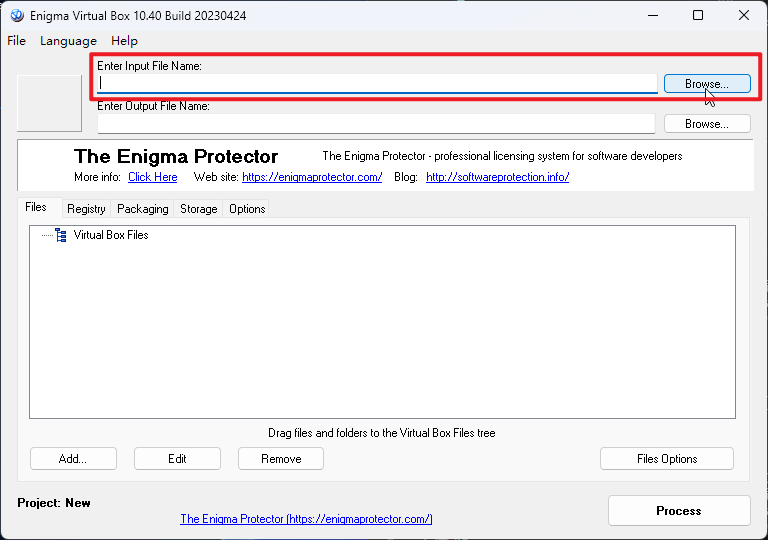This screenshot has height=540, width=768.
Task: Browse for the output file
Action: pos(707,124)
